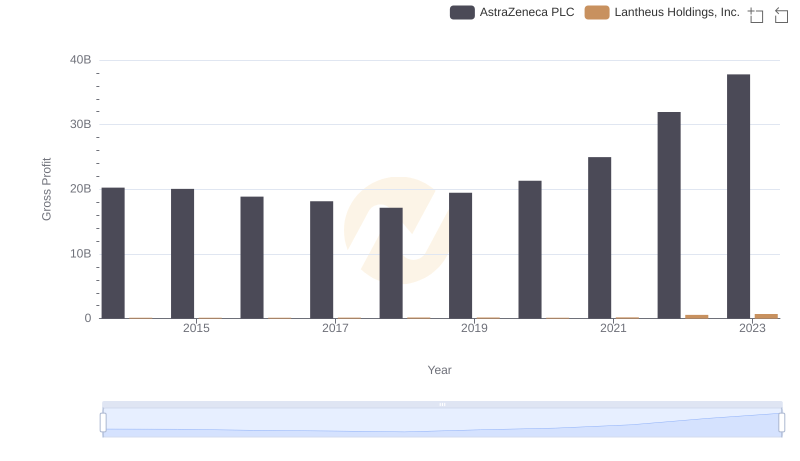Click the AstraZeneca 2015 bar
This screenshot has height=461, width=800.
[182, 253]
